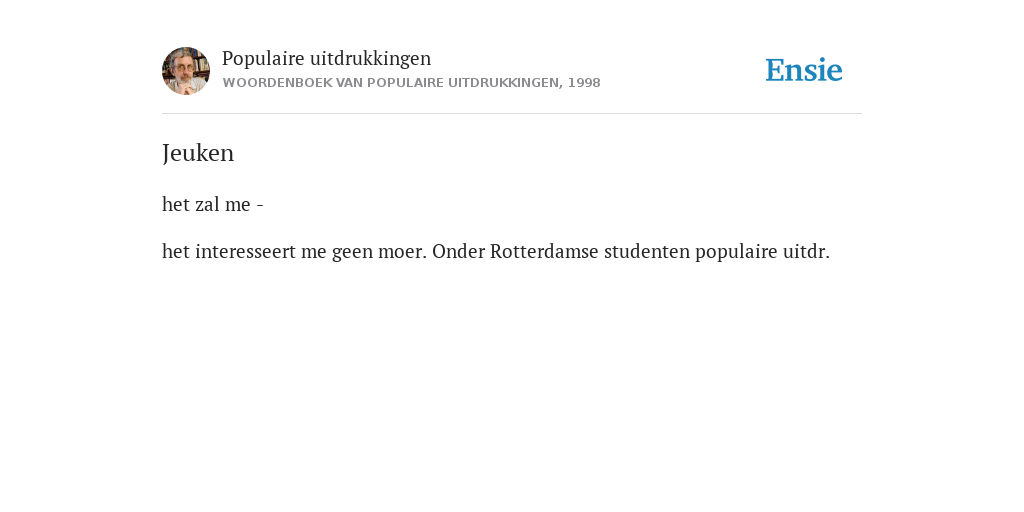Image resolution: width=1024 pixels, height=512 pixels.
Task: Click the year '1998' in the subtitle
Action: click(x=584, y=83)
